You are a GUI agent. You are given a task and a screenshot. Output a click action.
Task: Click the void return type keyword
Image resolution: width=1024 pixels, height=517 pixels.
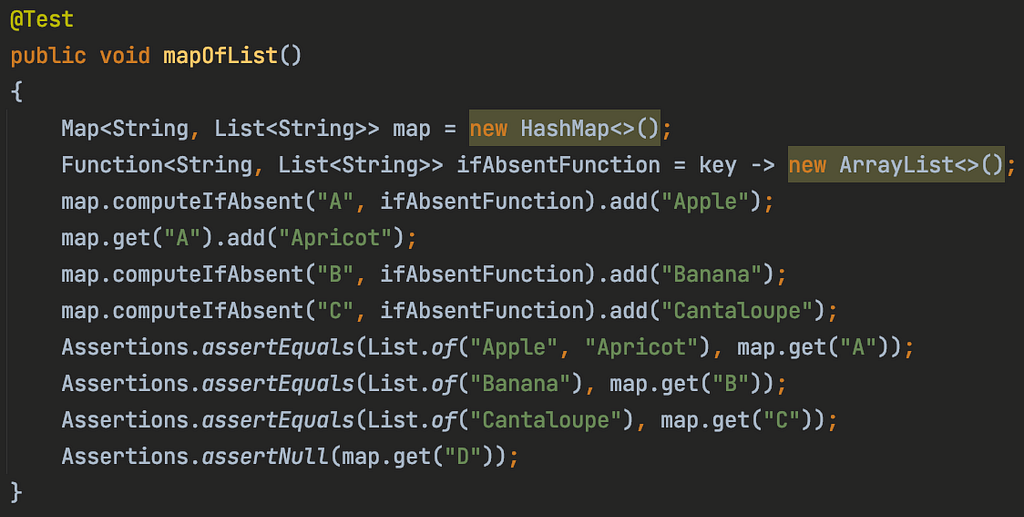click(125, 56)
